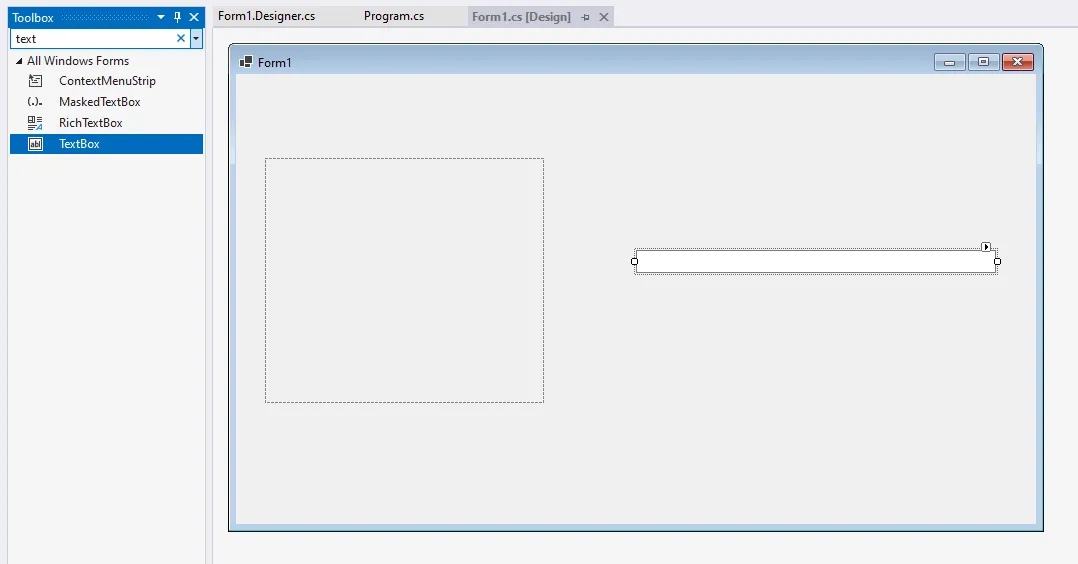Pick the RichTextBox control icon

click(x=35, y=123)
